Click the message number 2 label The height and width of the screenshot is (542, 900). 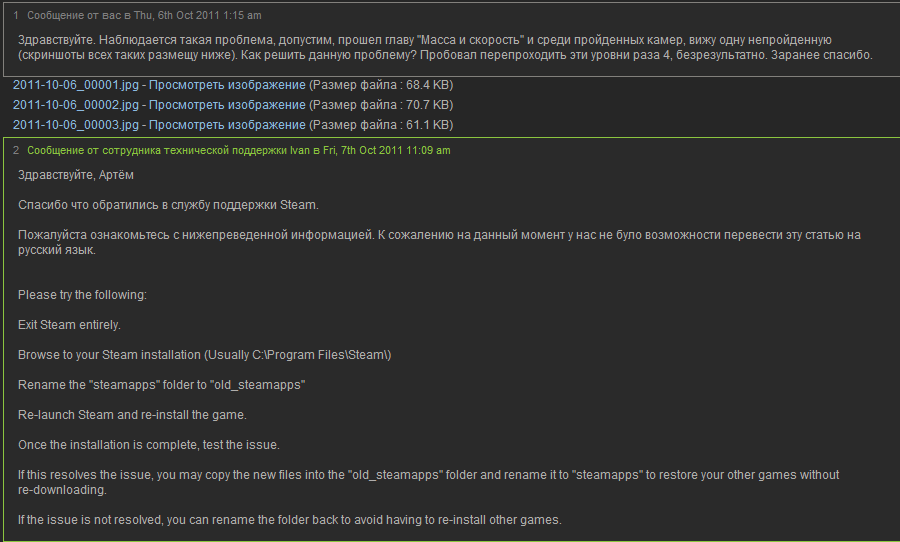pos(16,150)
